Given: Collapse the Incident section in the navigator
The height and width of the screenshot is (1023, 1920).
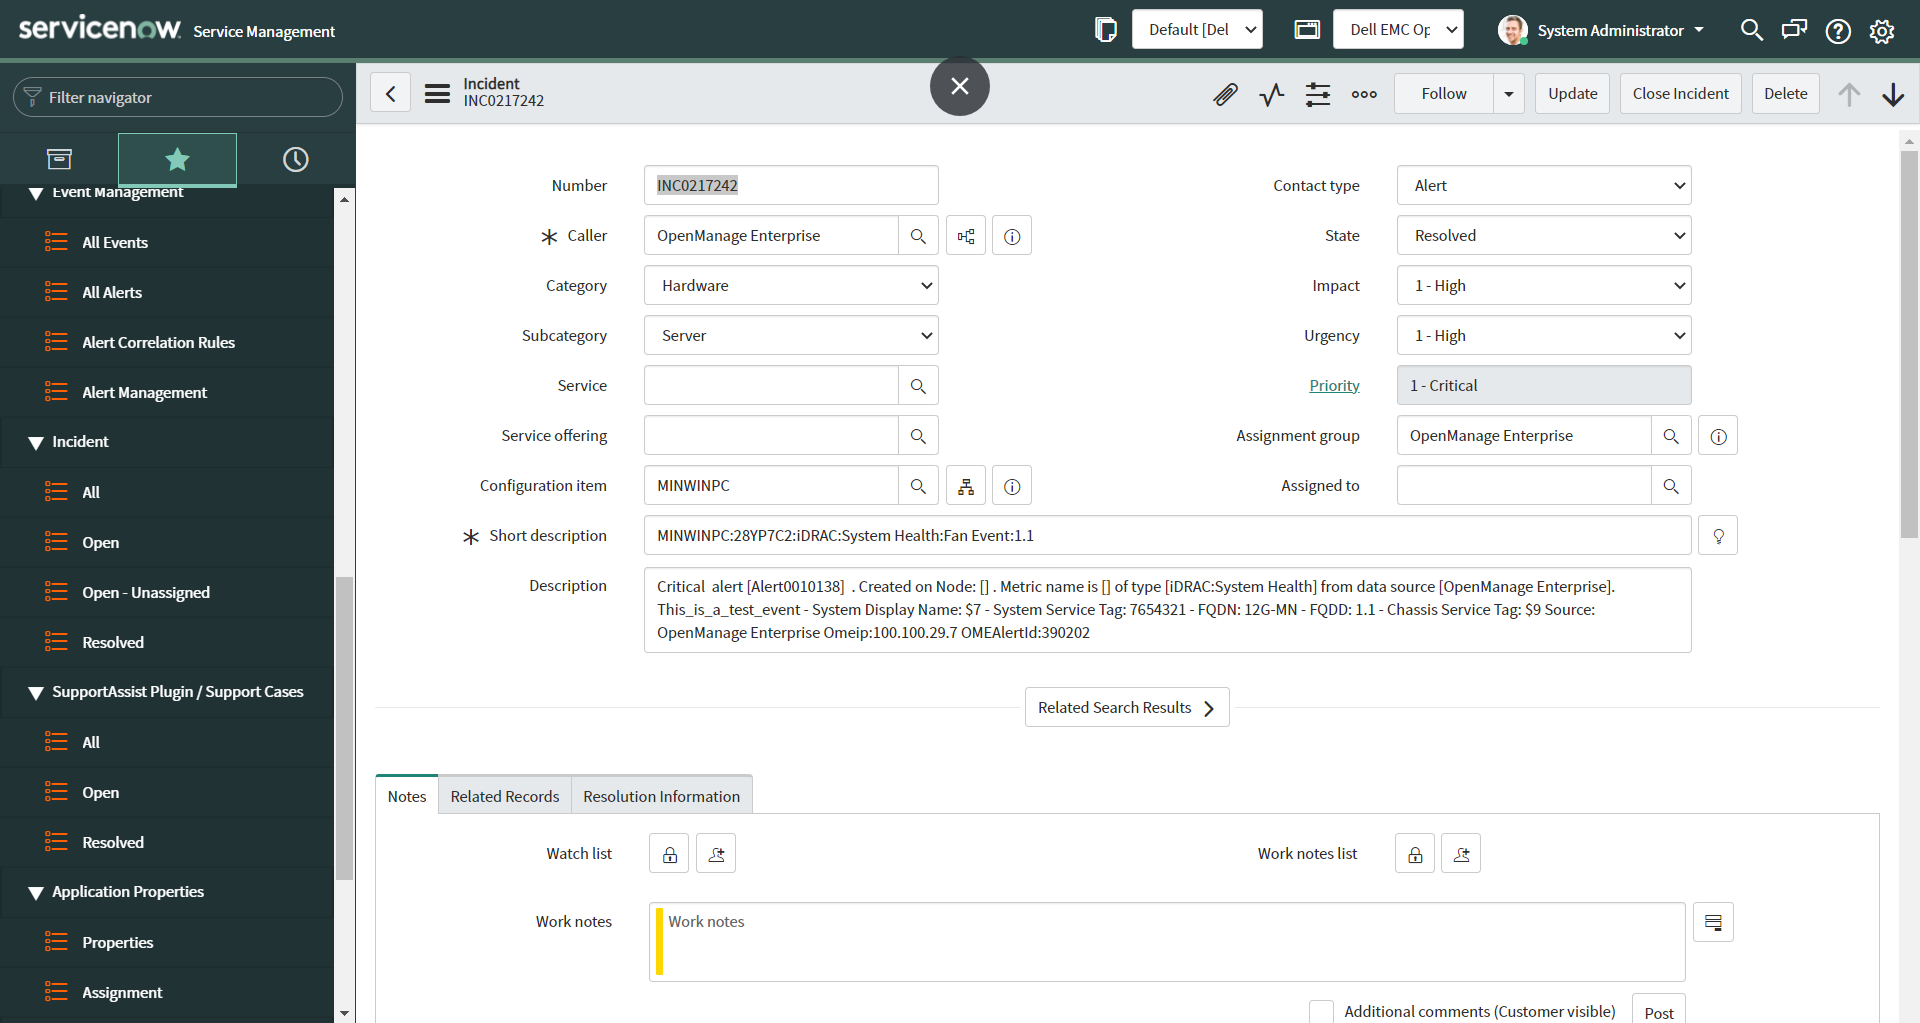Looking at the screenshot, I should pos(37,441).
